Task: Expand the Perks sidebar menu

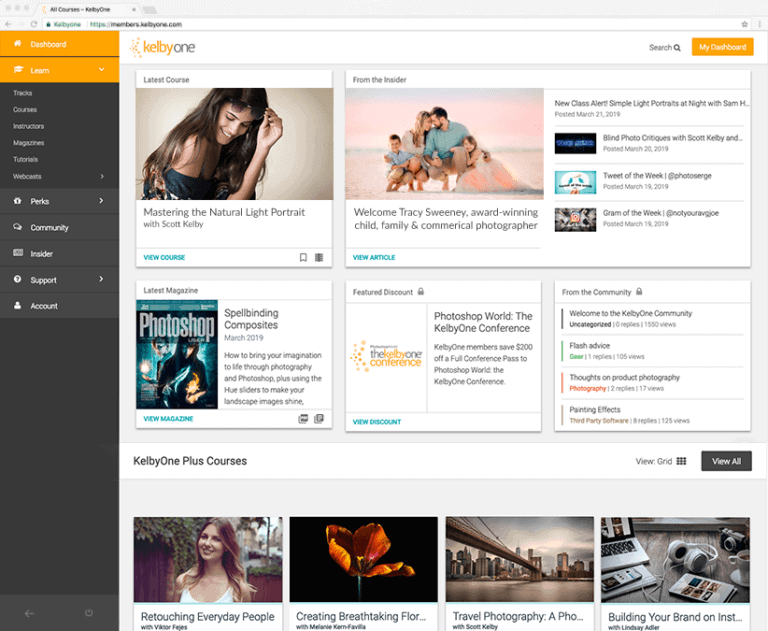Action: coord(101,201)
